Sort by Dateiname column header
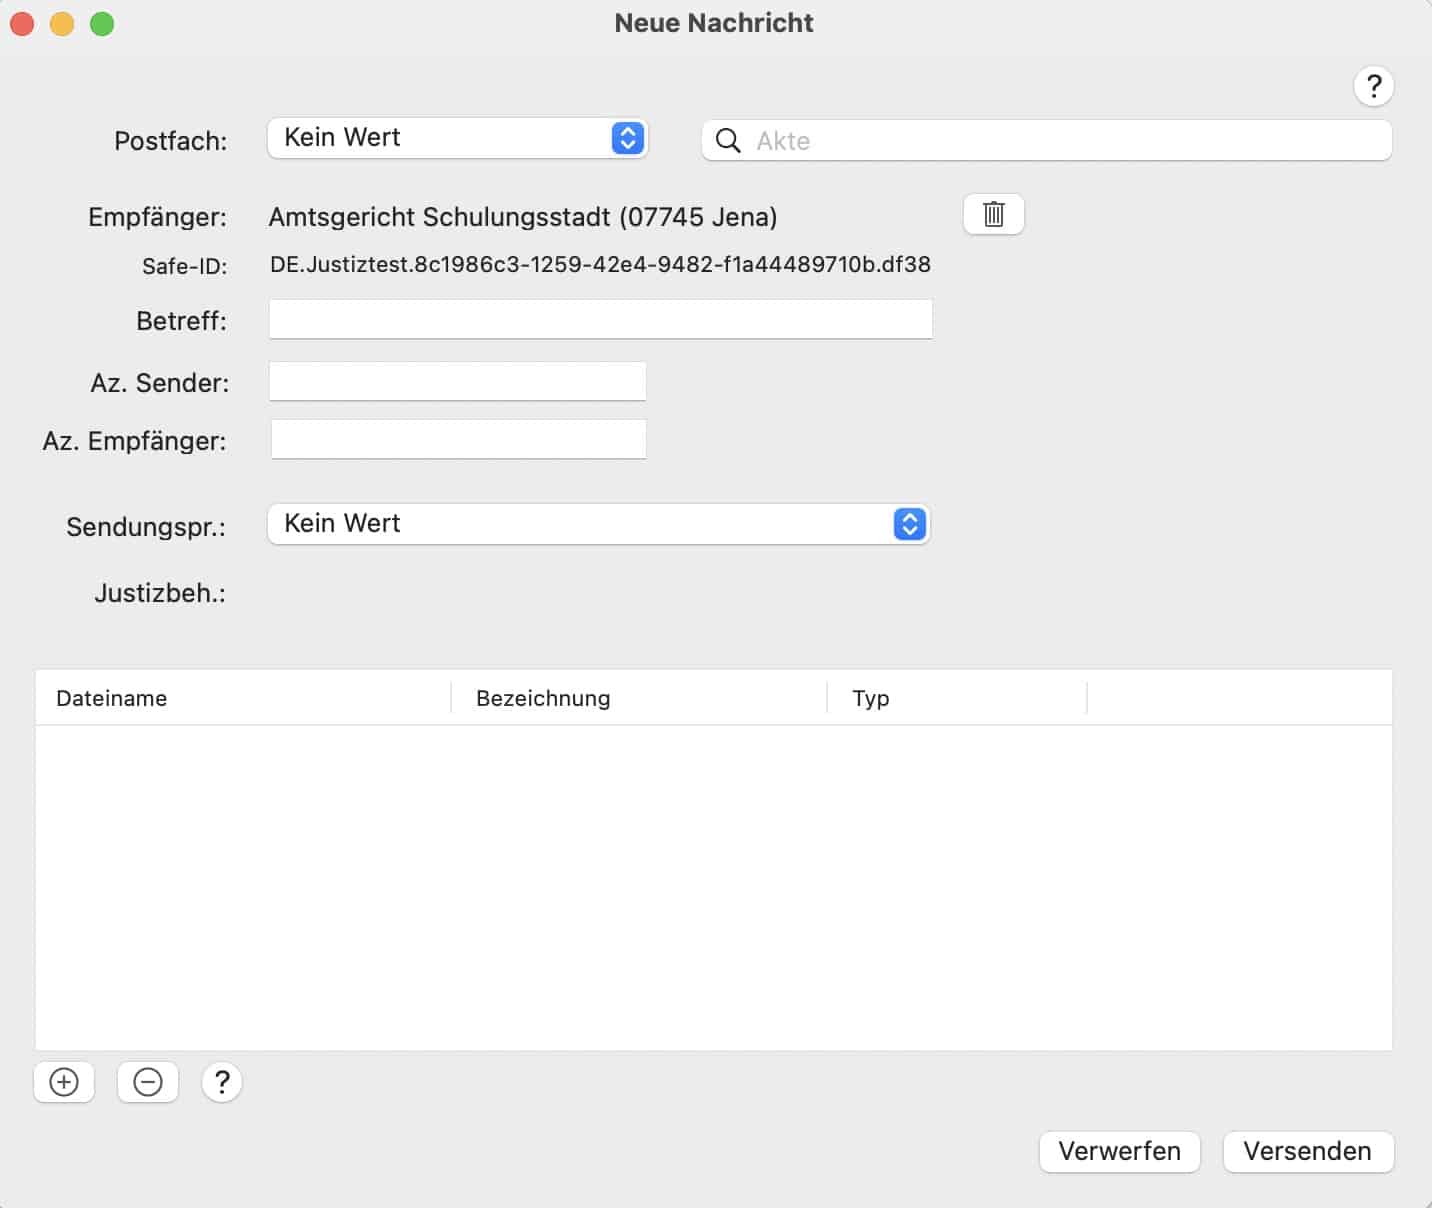 pos(243,698)
